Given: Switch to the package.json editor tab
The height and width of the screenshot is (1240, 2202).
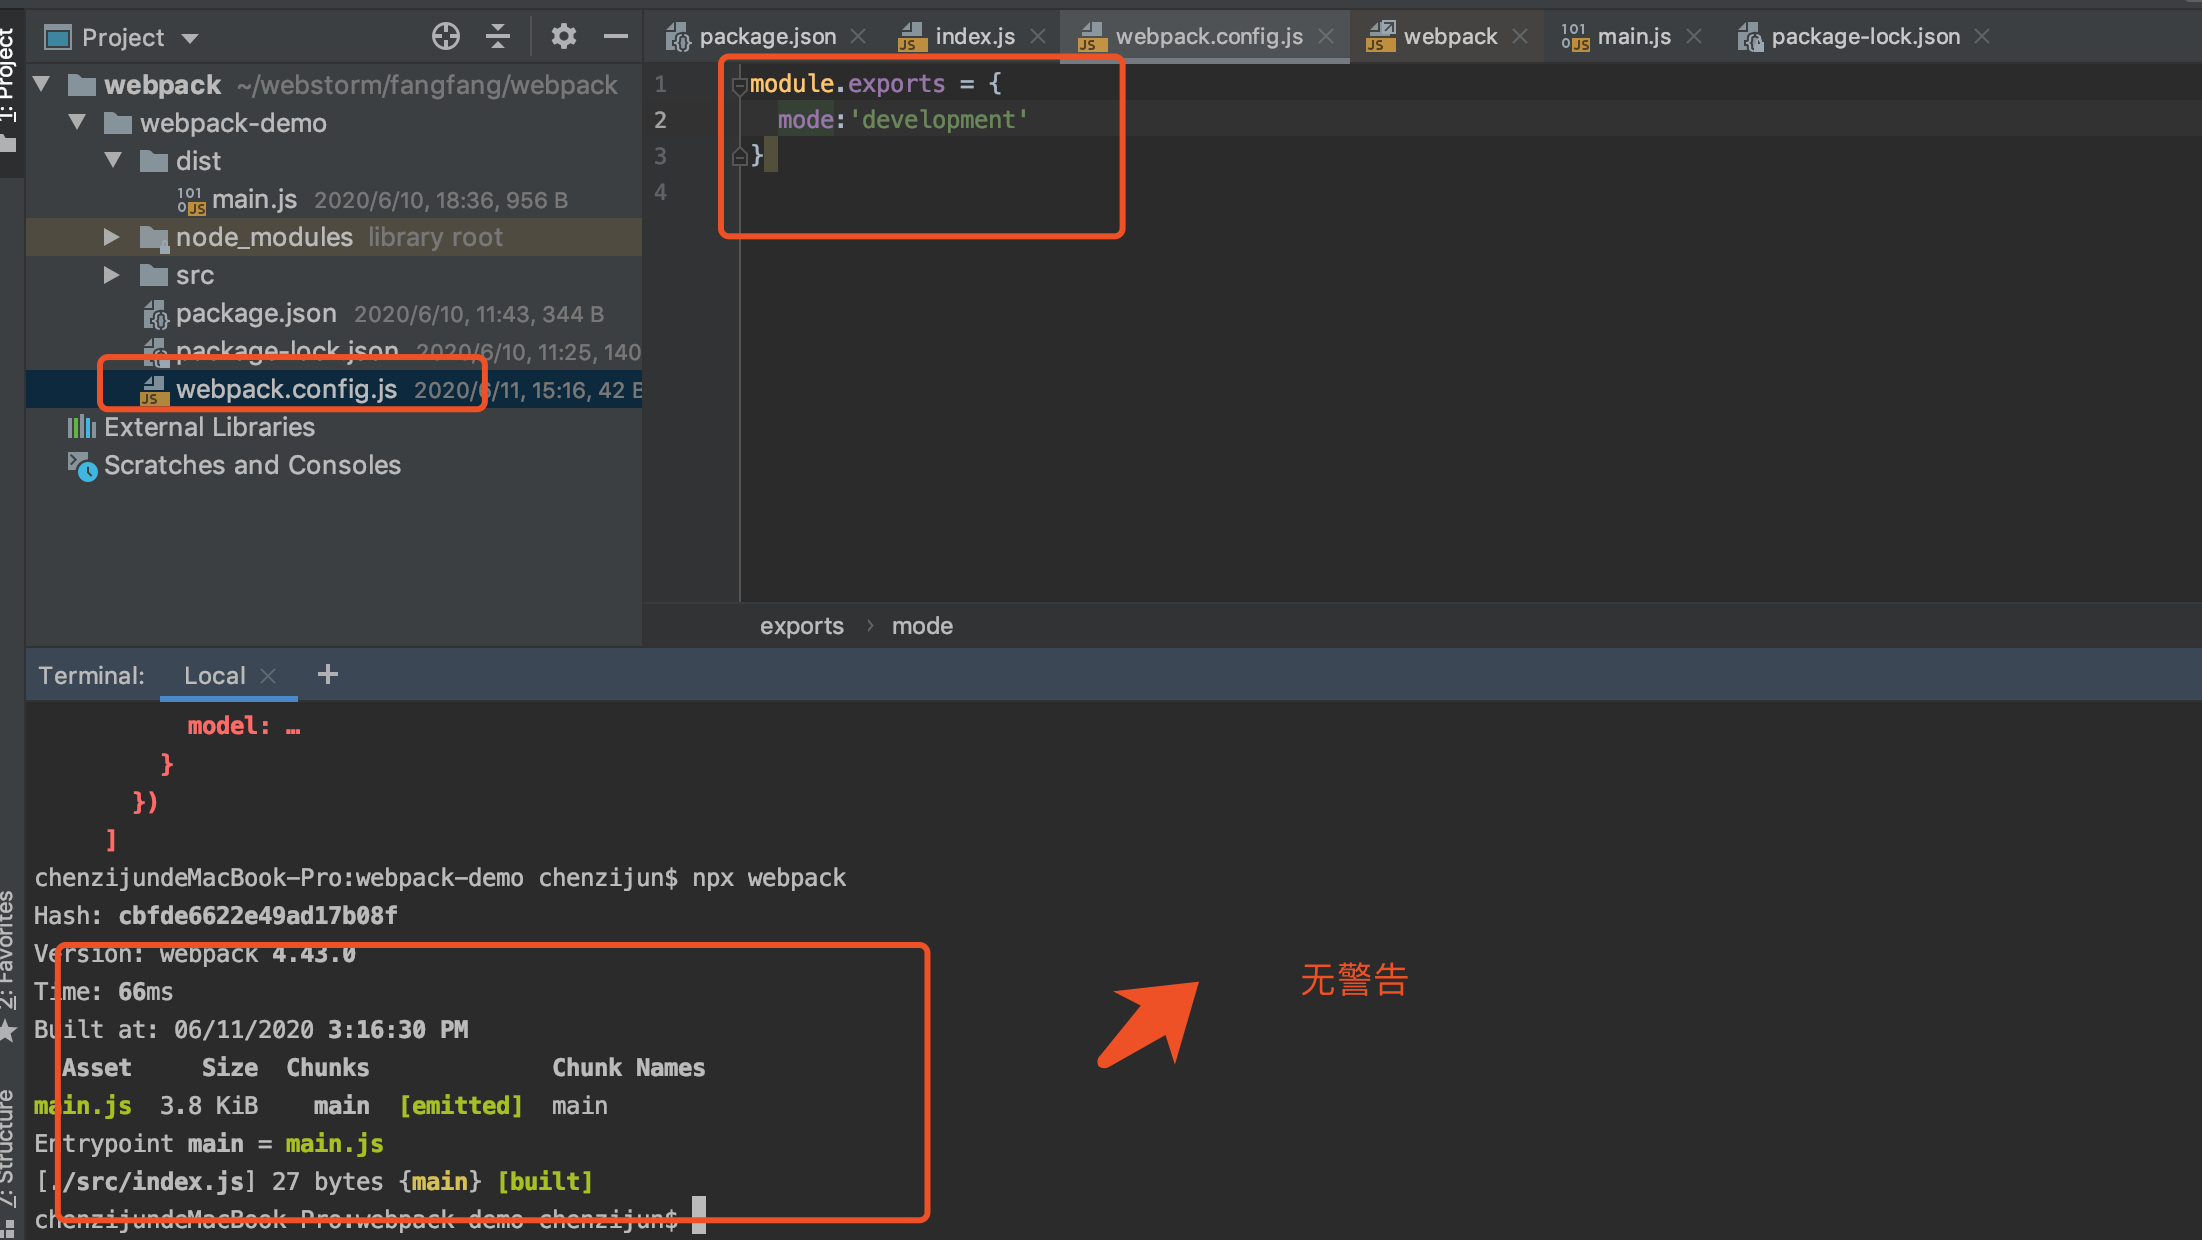Looking at the screenshot, I should 767,37.
